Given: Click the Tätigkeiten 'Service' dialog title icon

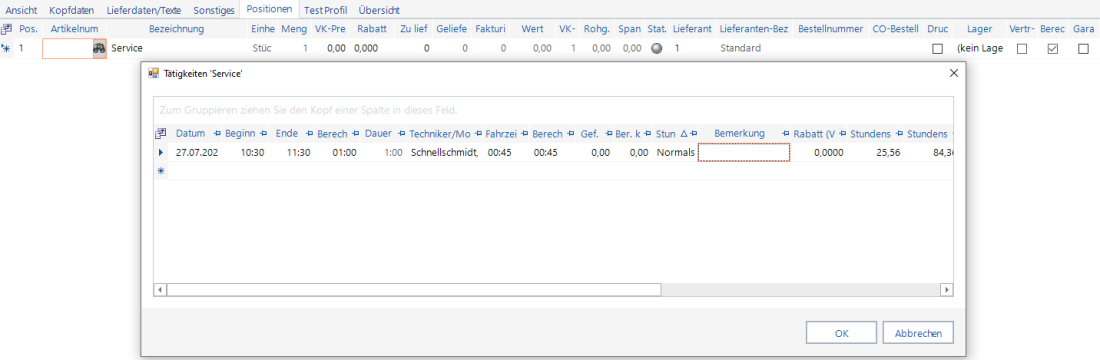Looking at the screenshot, I should coord(154,73).
